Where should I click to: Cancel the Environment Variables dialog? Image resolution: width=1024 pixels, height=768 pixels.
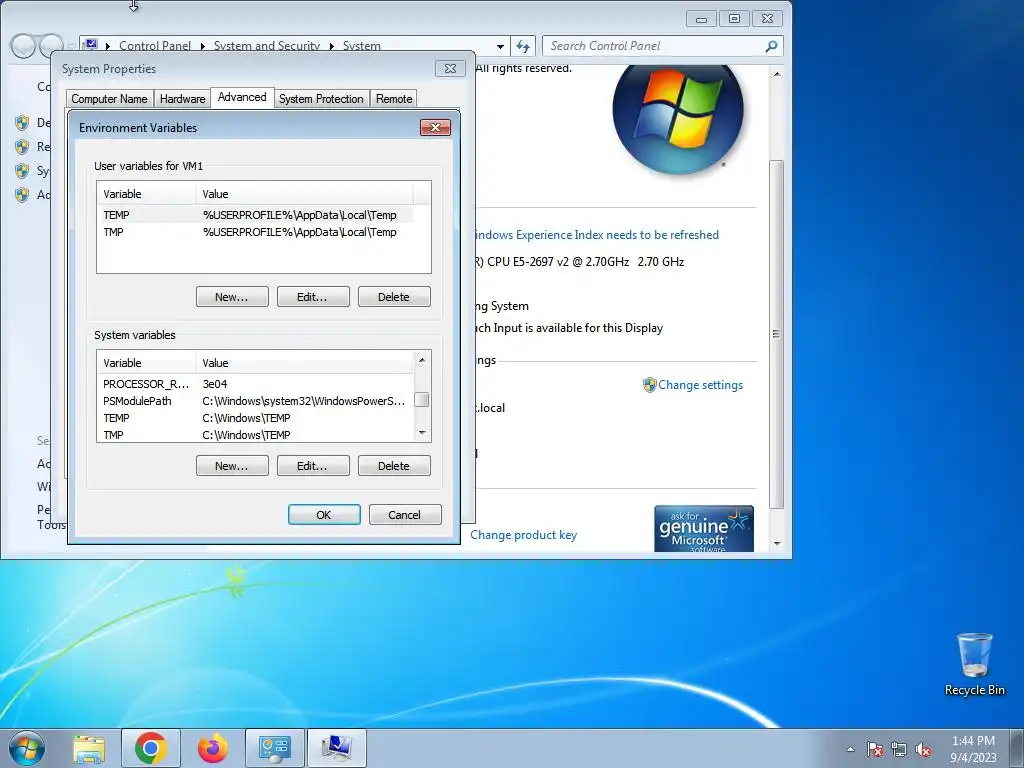[x=405, y=515]
